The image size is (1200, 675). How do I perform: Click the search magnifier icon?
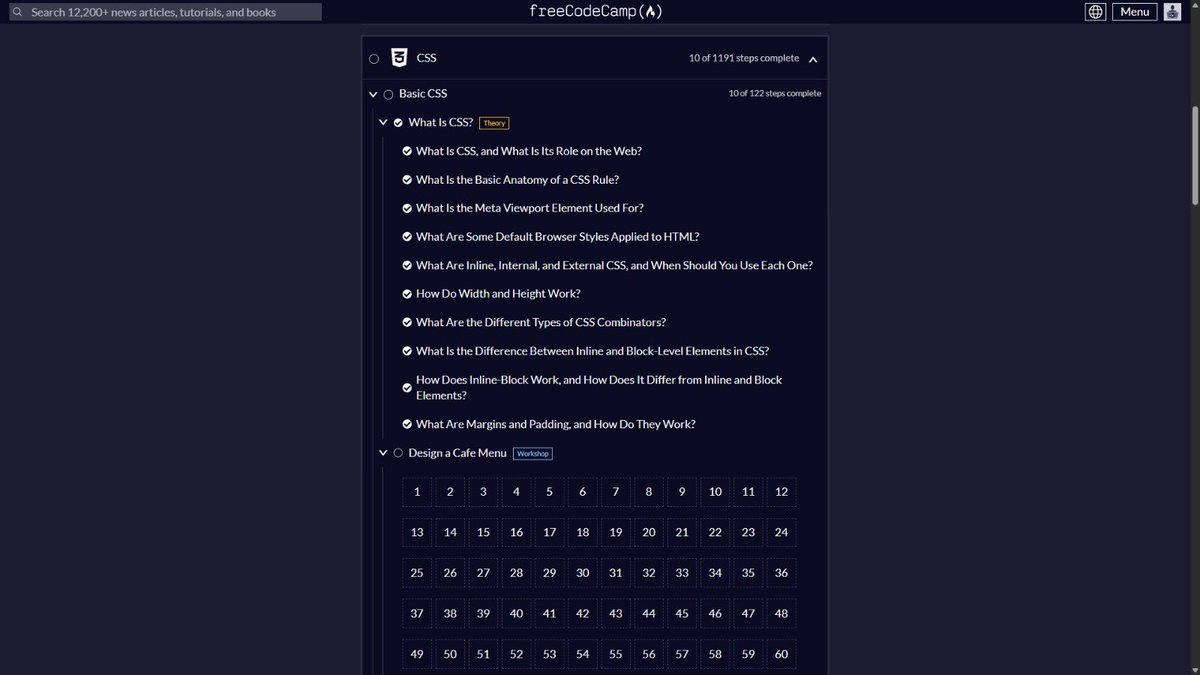pyautogui.click(x=18, y=11)
